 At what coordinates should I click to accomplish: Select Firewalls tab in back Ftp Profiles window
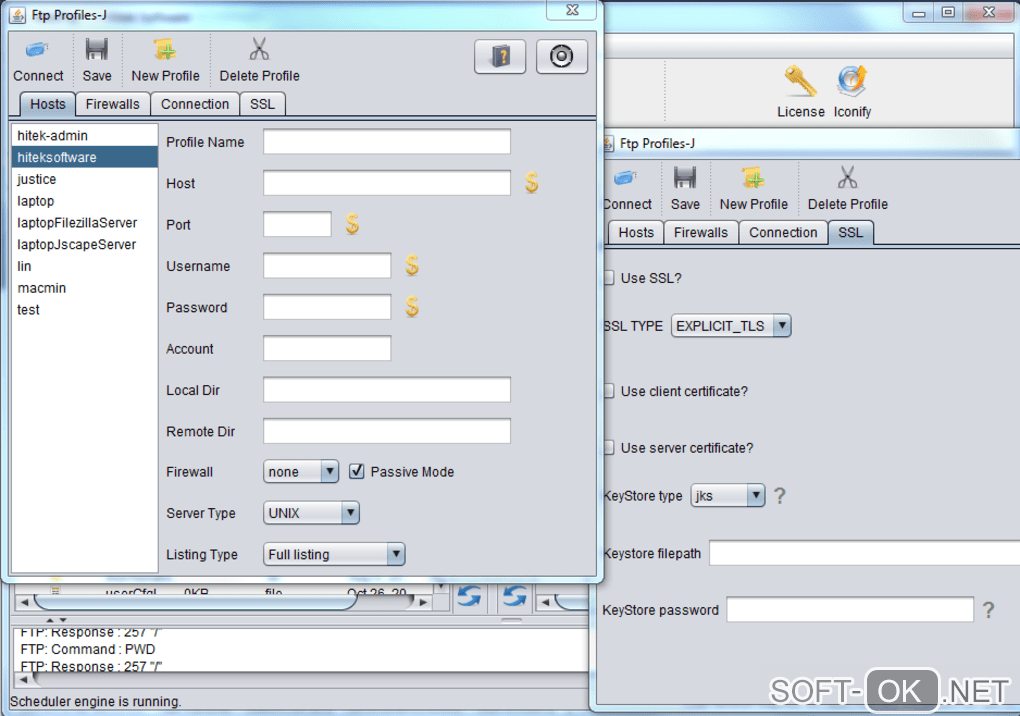click(701, 232)
